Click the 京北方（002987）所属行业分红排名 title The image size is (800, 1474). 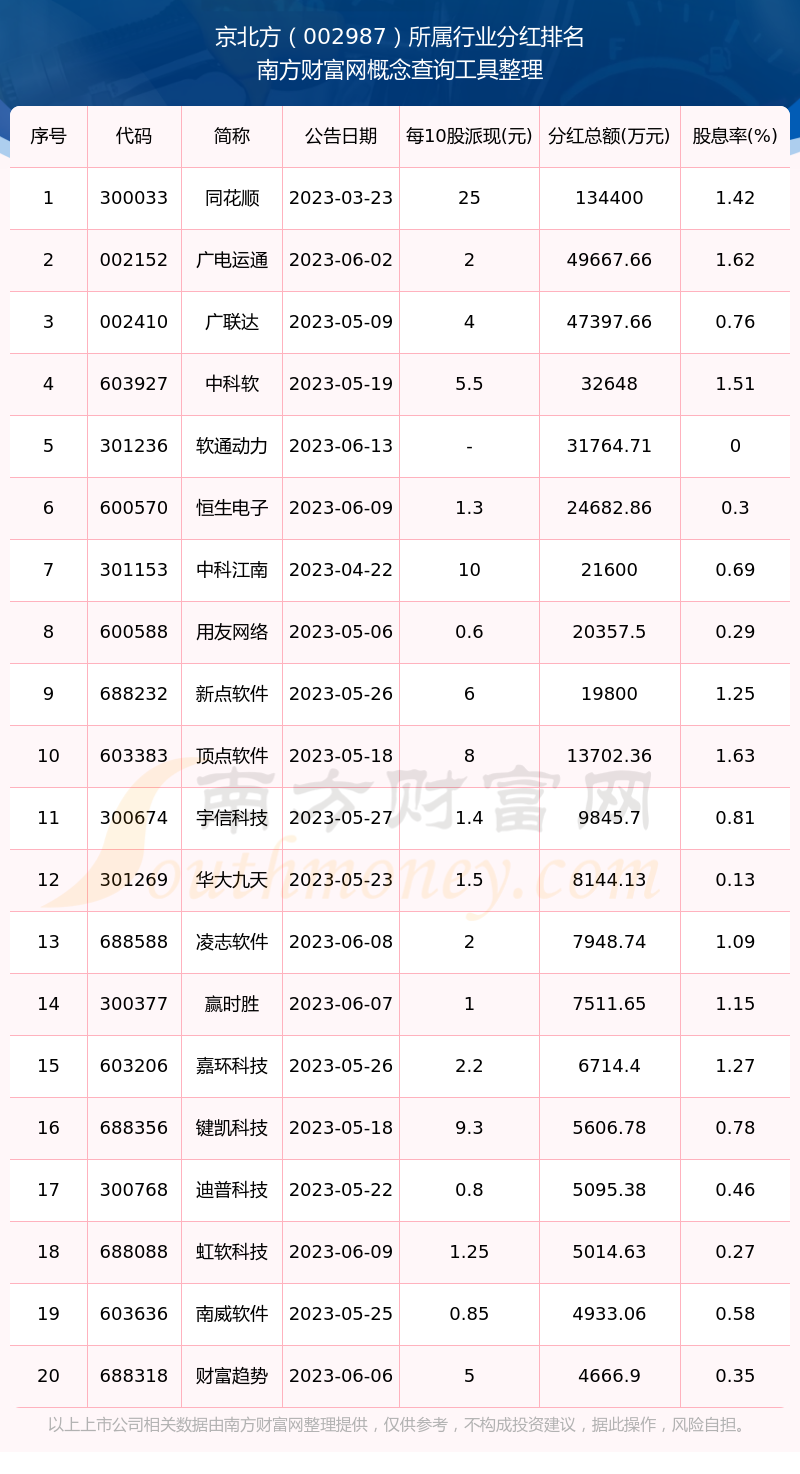(400, 38)
